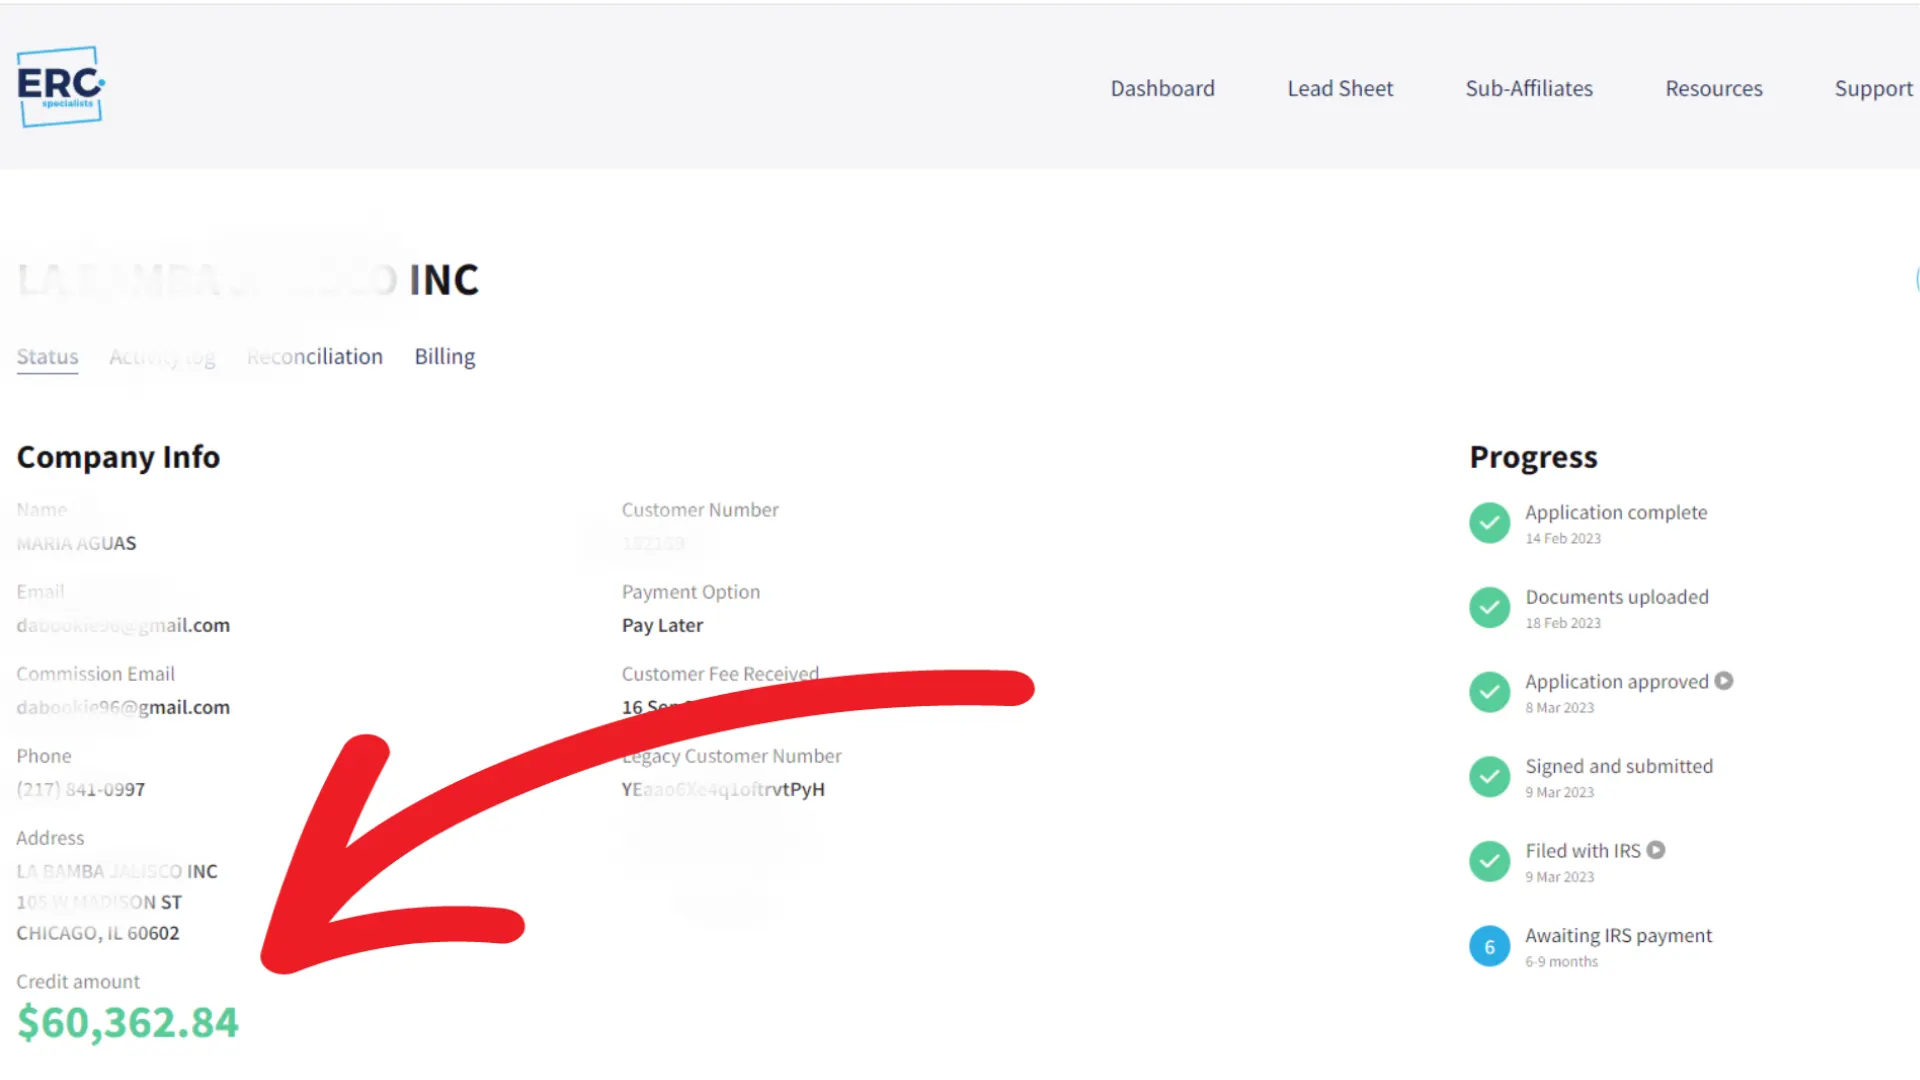Open the Resources menu
This screenshot has height=1080, width=1920.
tap(1713, 88)
